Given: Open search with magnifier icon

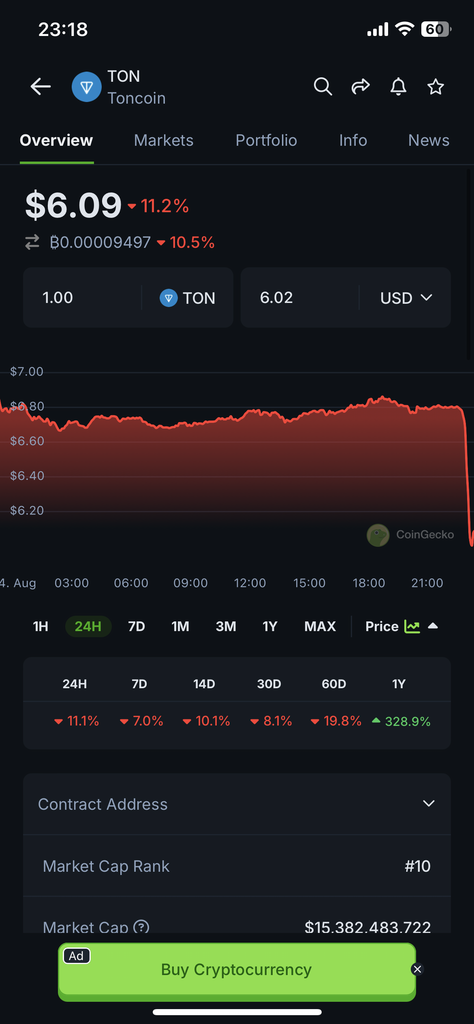Looking at the screenshot, I should tap(323, 86).
